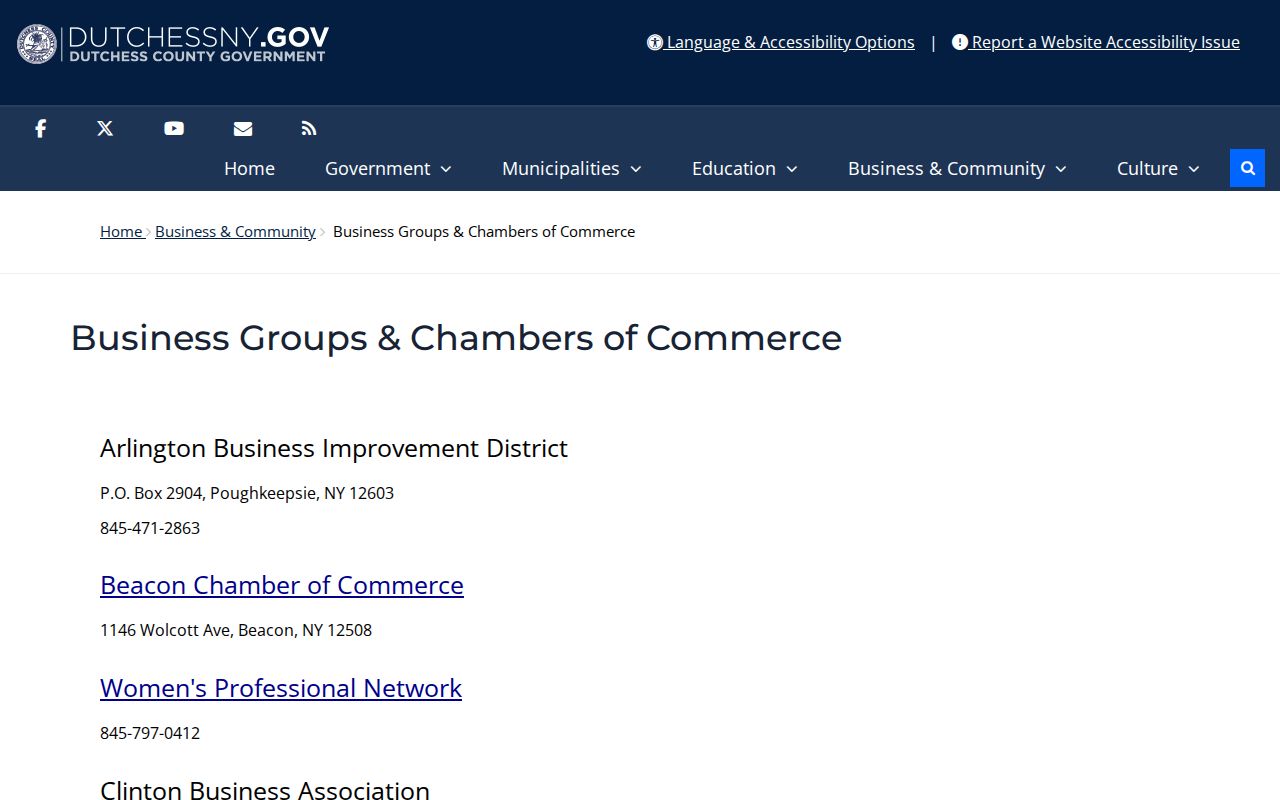The image size is (1280, 800).
Task: Open the RSS feed icon
Action: (309, 128)
